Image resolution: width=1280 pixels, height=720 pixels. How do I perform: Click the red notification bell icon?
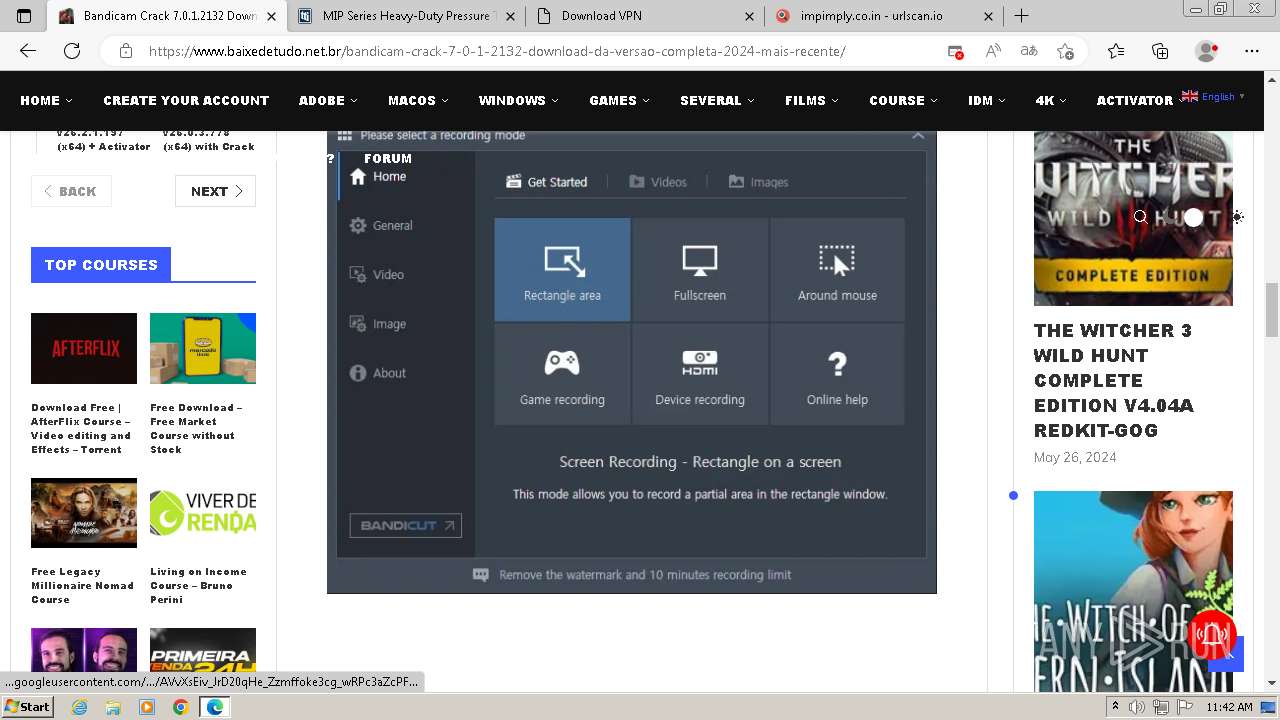tap(1212, 634)
